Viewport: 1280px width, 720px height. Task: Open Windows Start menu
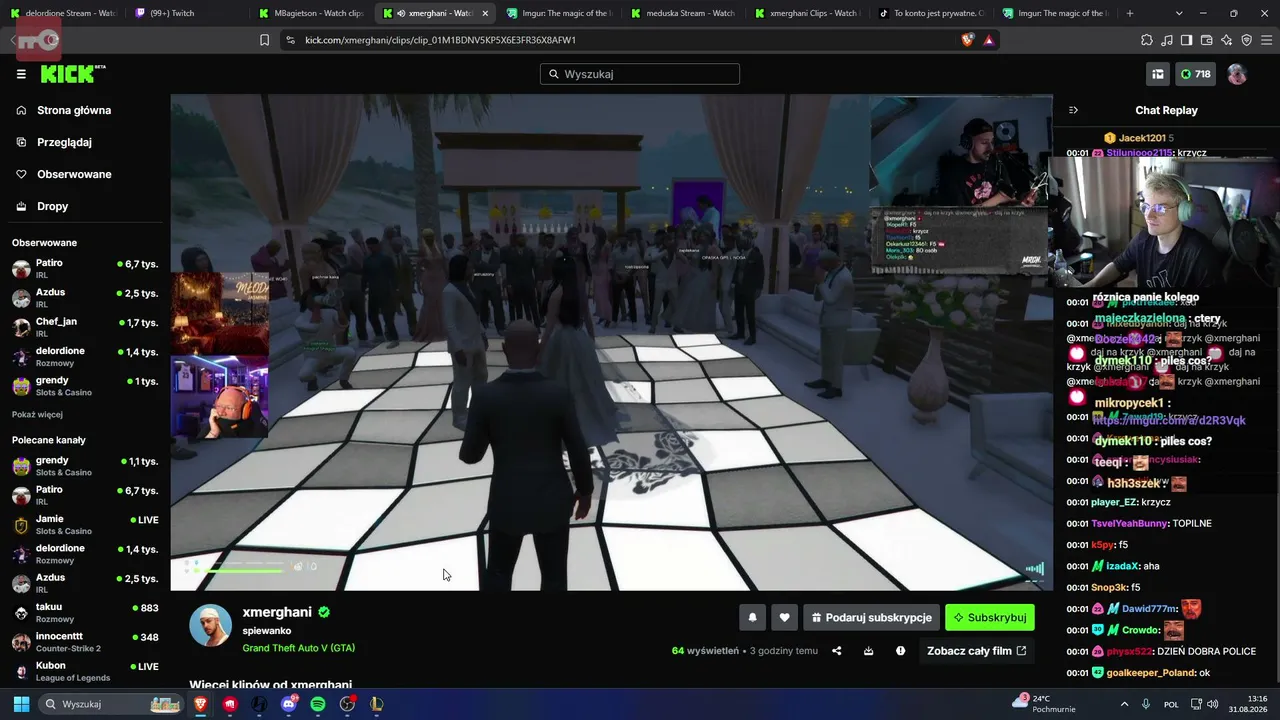click(x=21, y=704)
